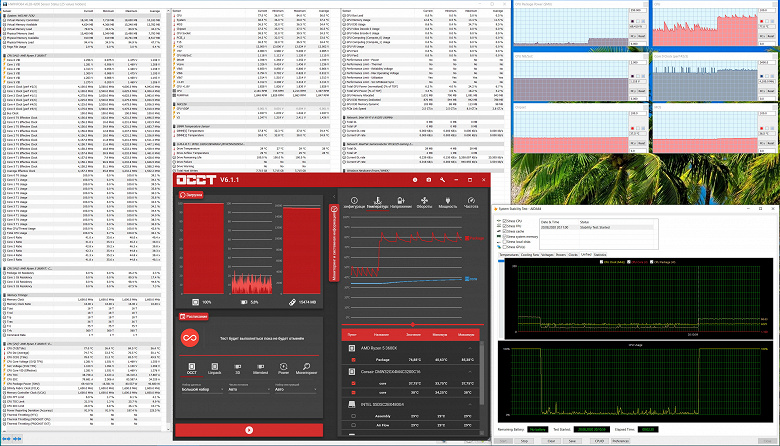Viewport: 780px width, 446px height.
Task: Open the Voltages tab in AIDA64
Action: 547,255
